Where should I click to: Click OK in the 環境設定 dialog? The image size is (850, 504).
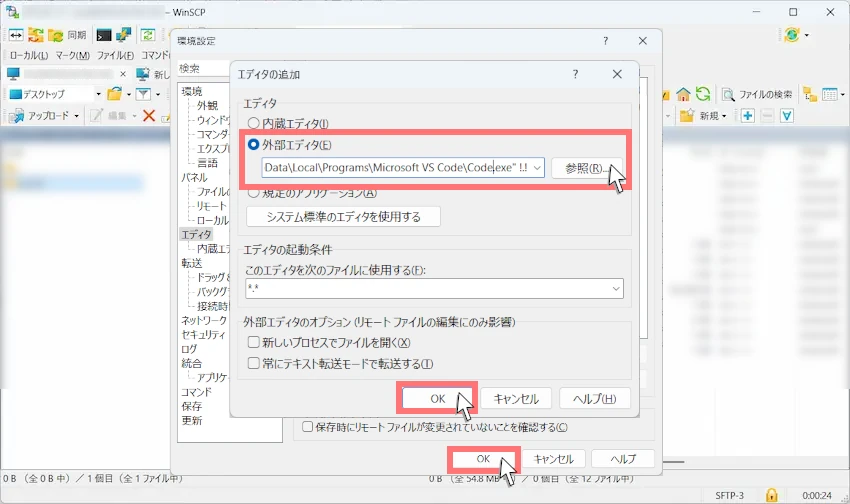(x=483, y=459)
